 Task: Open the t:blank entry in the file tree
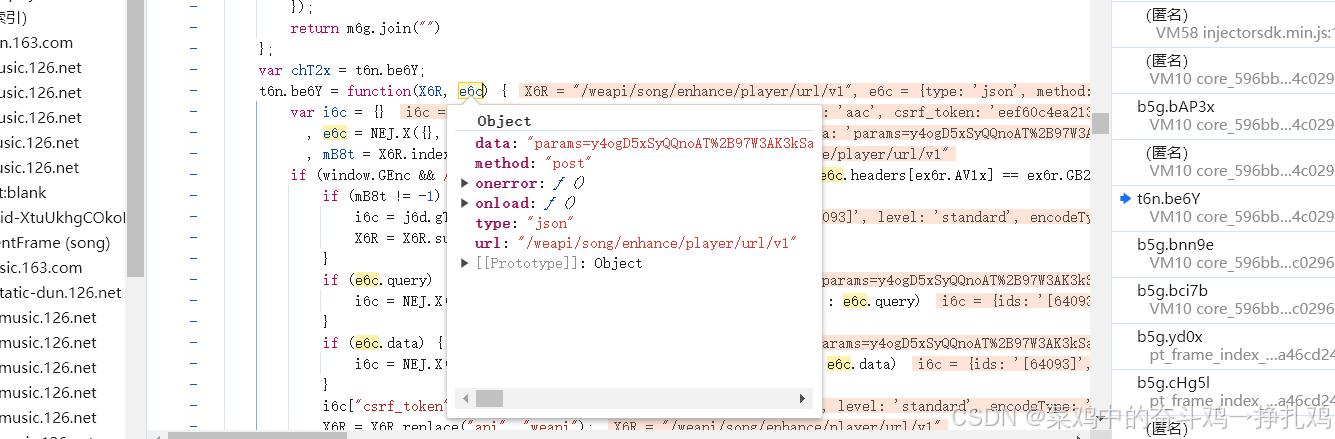pyautogui.click(x=23, y=192)
